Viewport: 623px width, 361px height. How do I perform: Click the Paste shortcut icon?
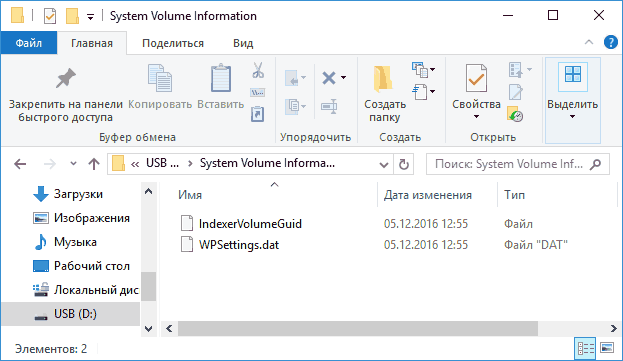click(257, 114)
